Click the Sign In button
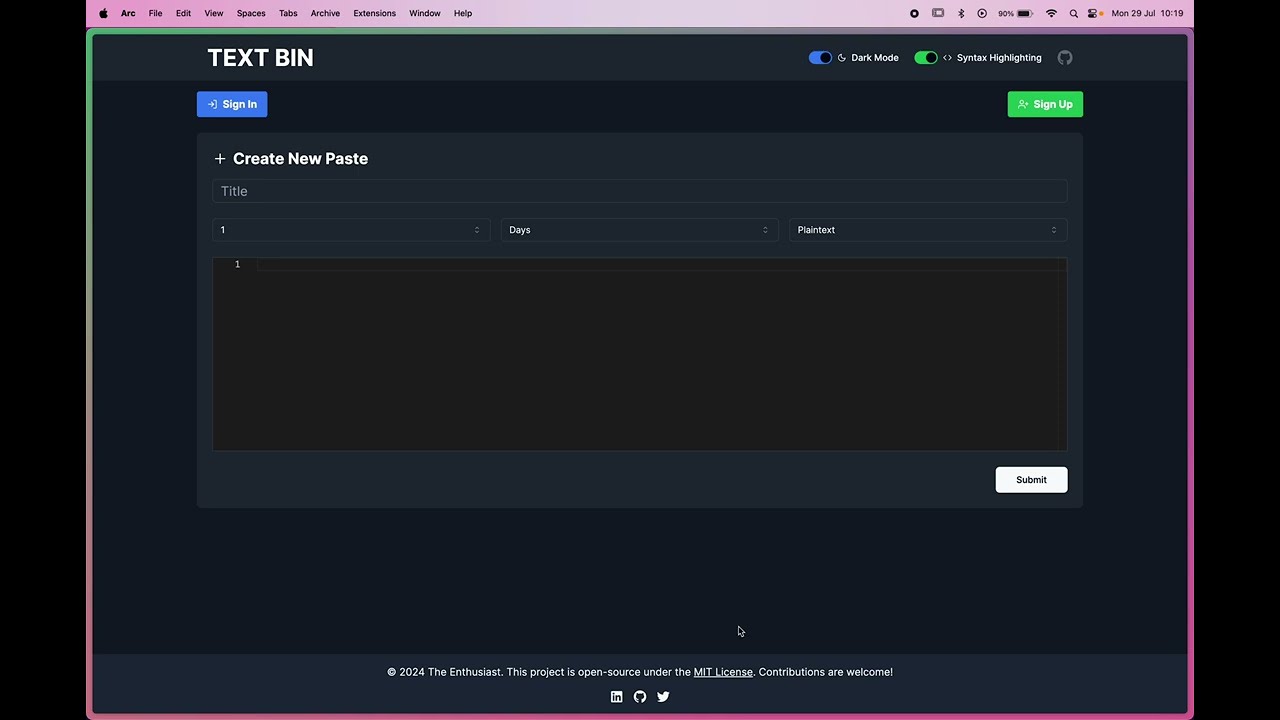This screenshot has height=720, width=1280. (x=232, y=104)
